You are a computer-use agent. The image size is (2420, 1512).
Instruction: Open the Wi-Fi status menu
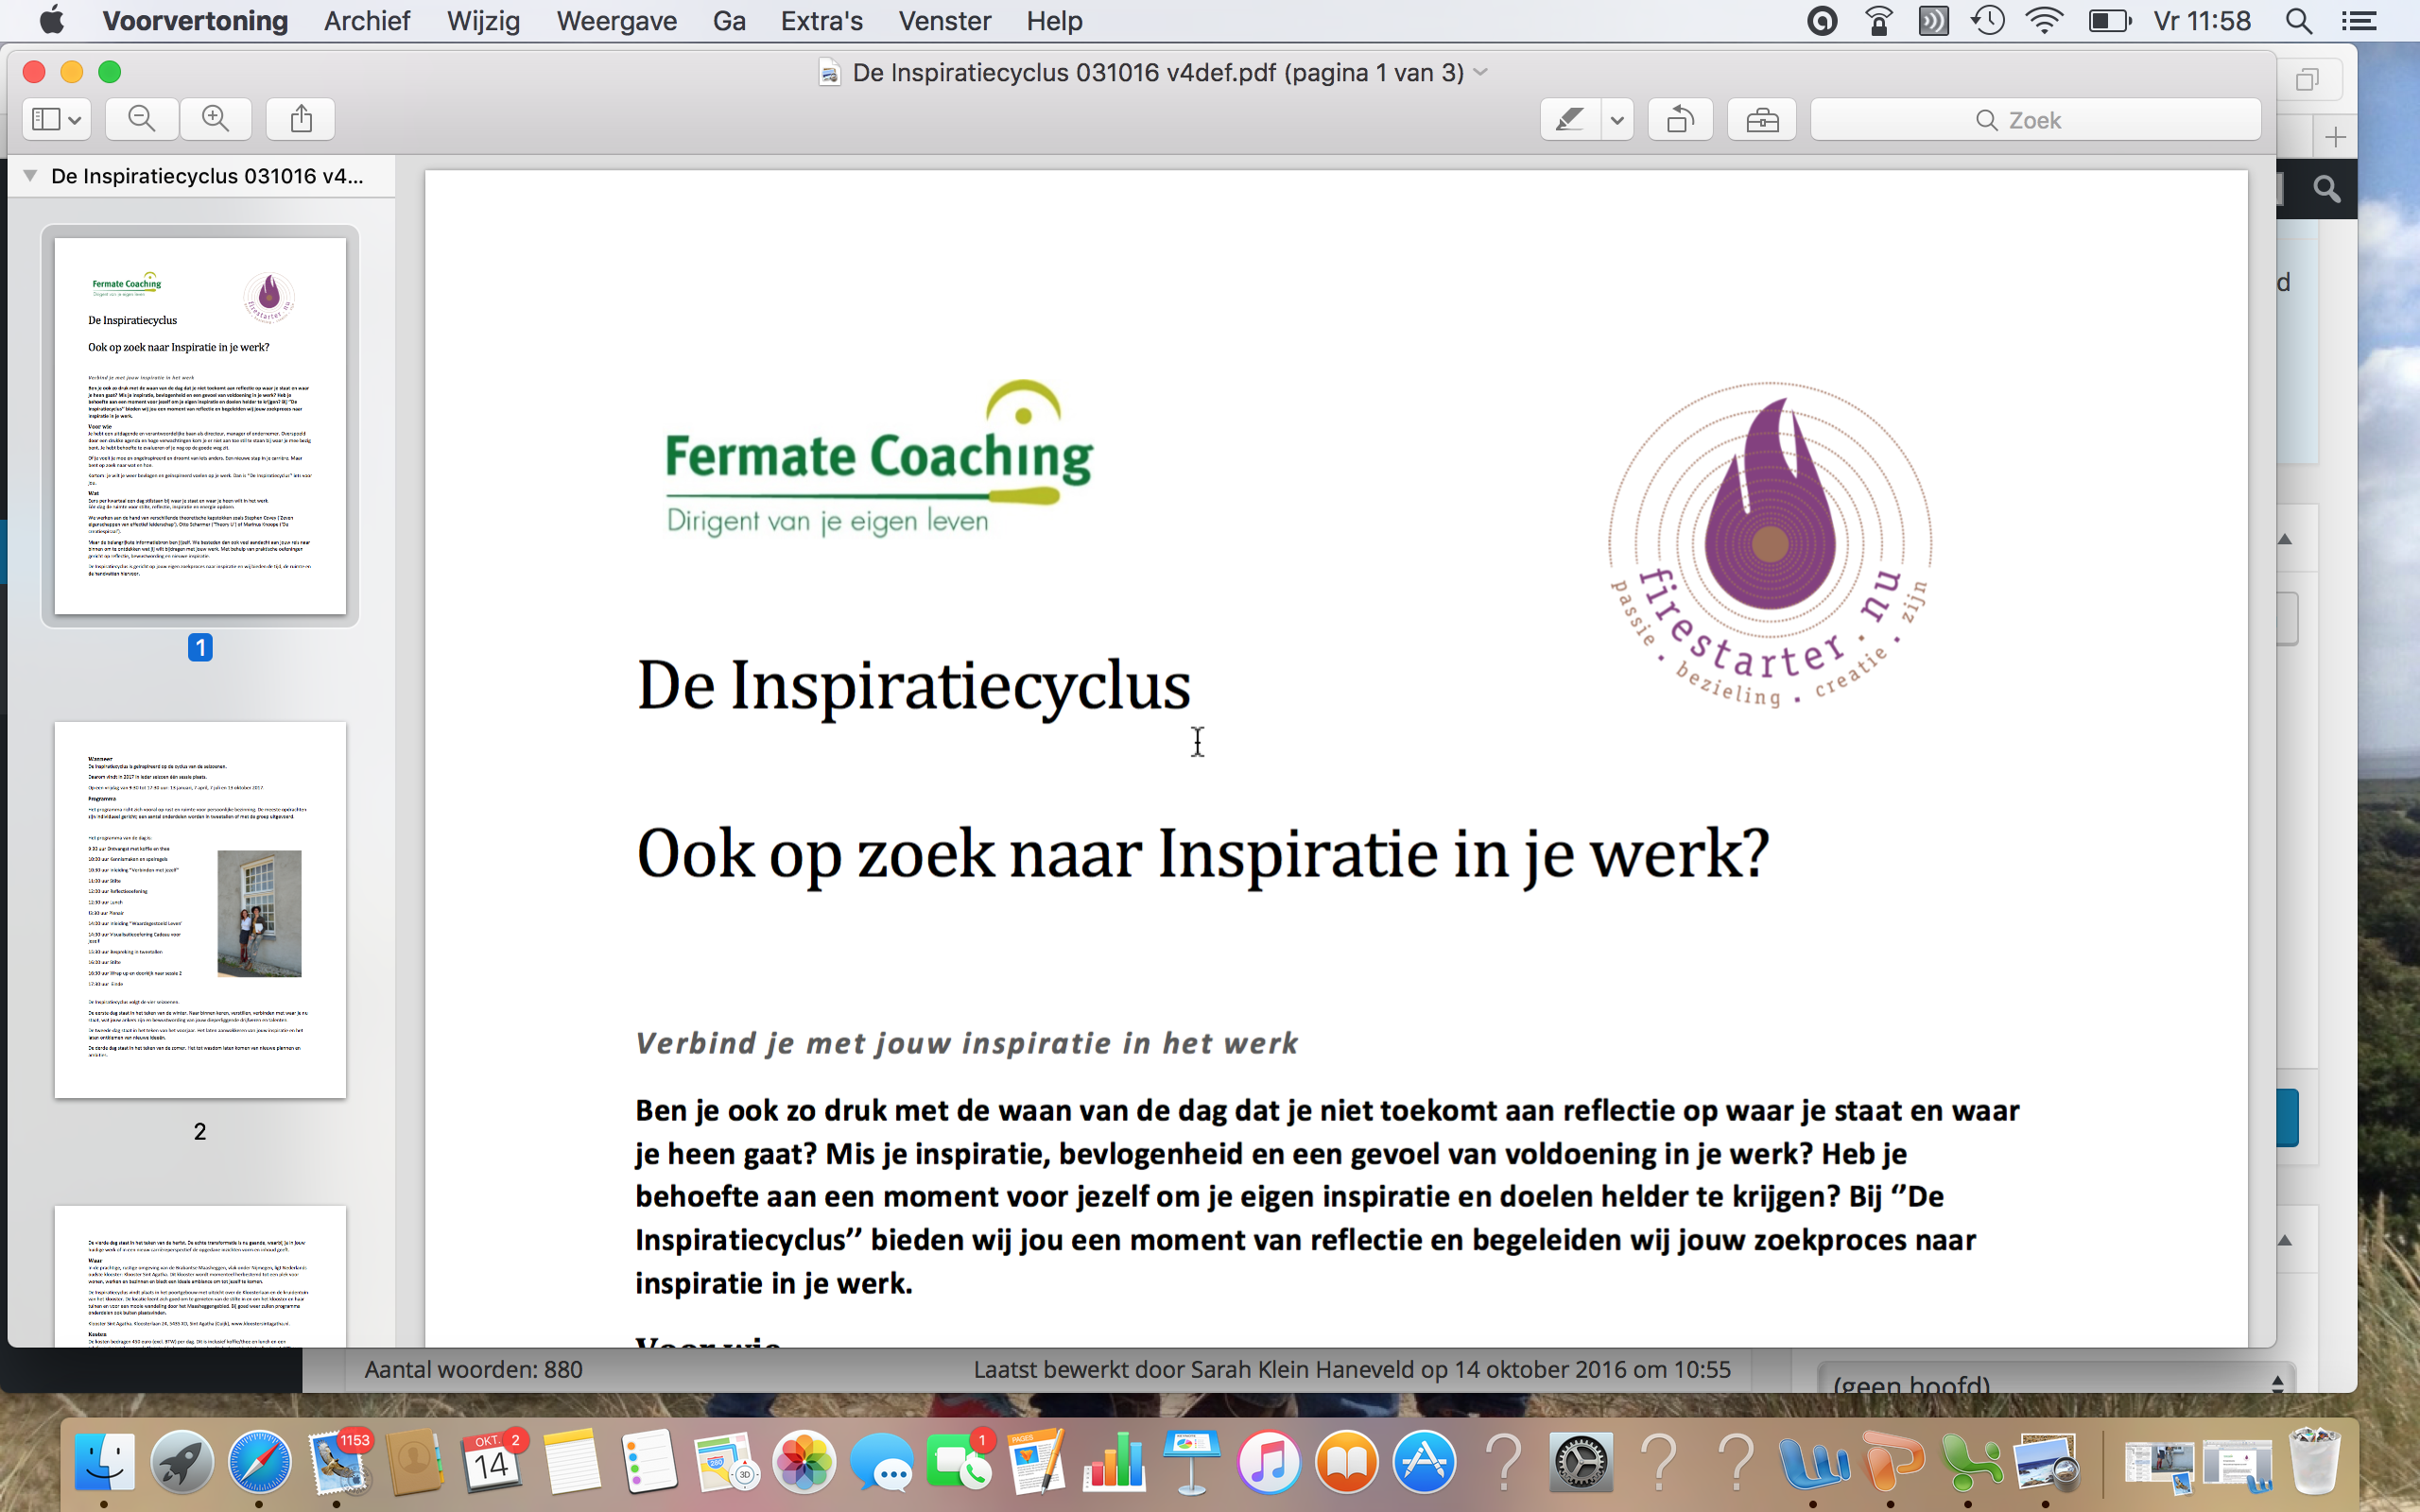click(2043, 21)
